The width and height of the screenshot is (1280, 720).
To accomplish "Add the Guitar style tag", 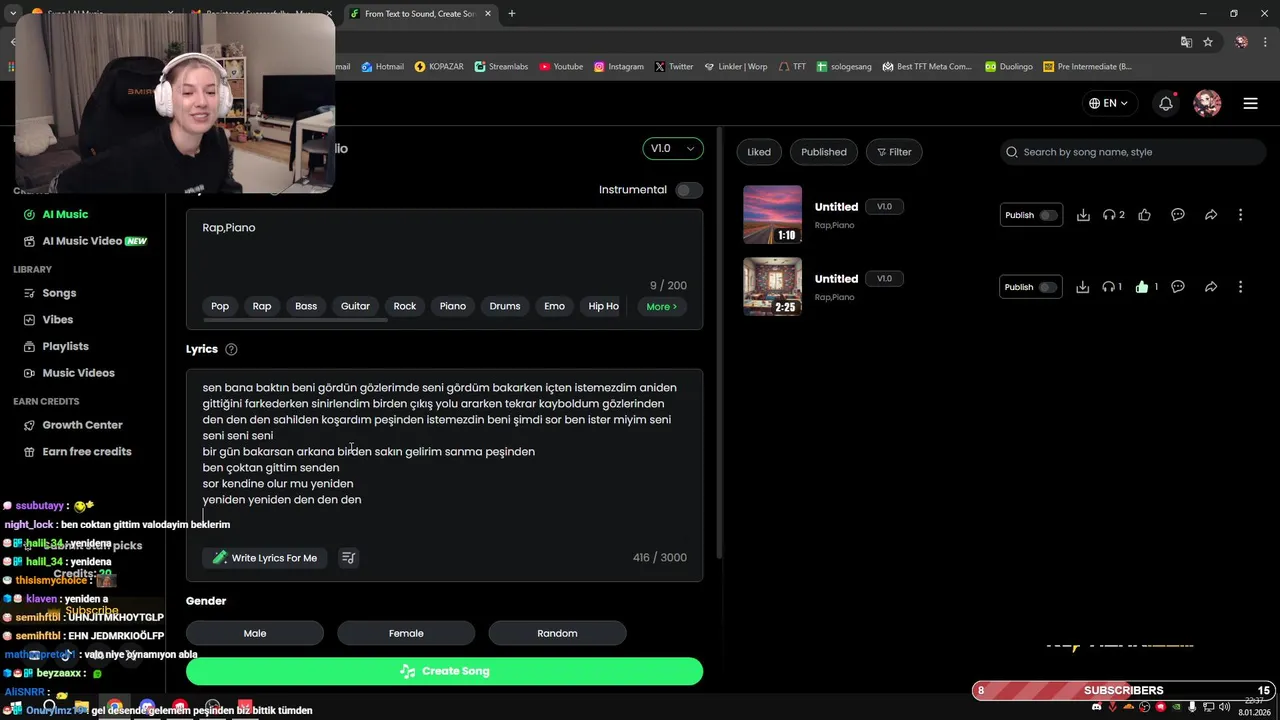I will (x=355, y=306).
